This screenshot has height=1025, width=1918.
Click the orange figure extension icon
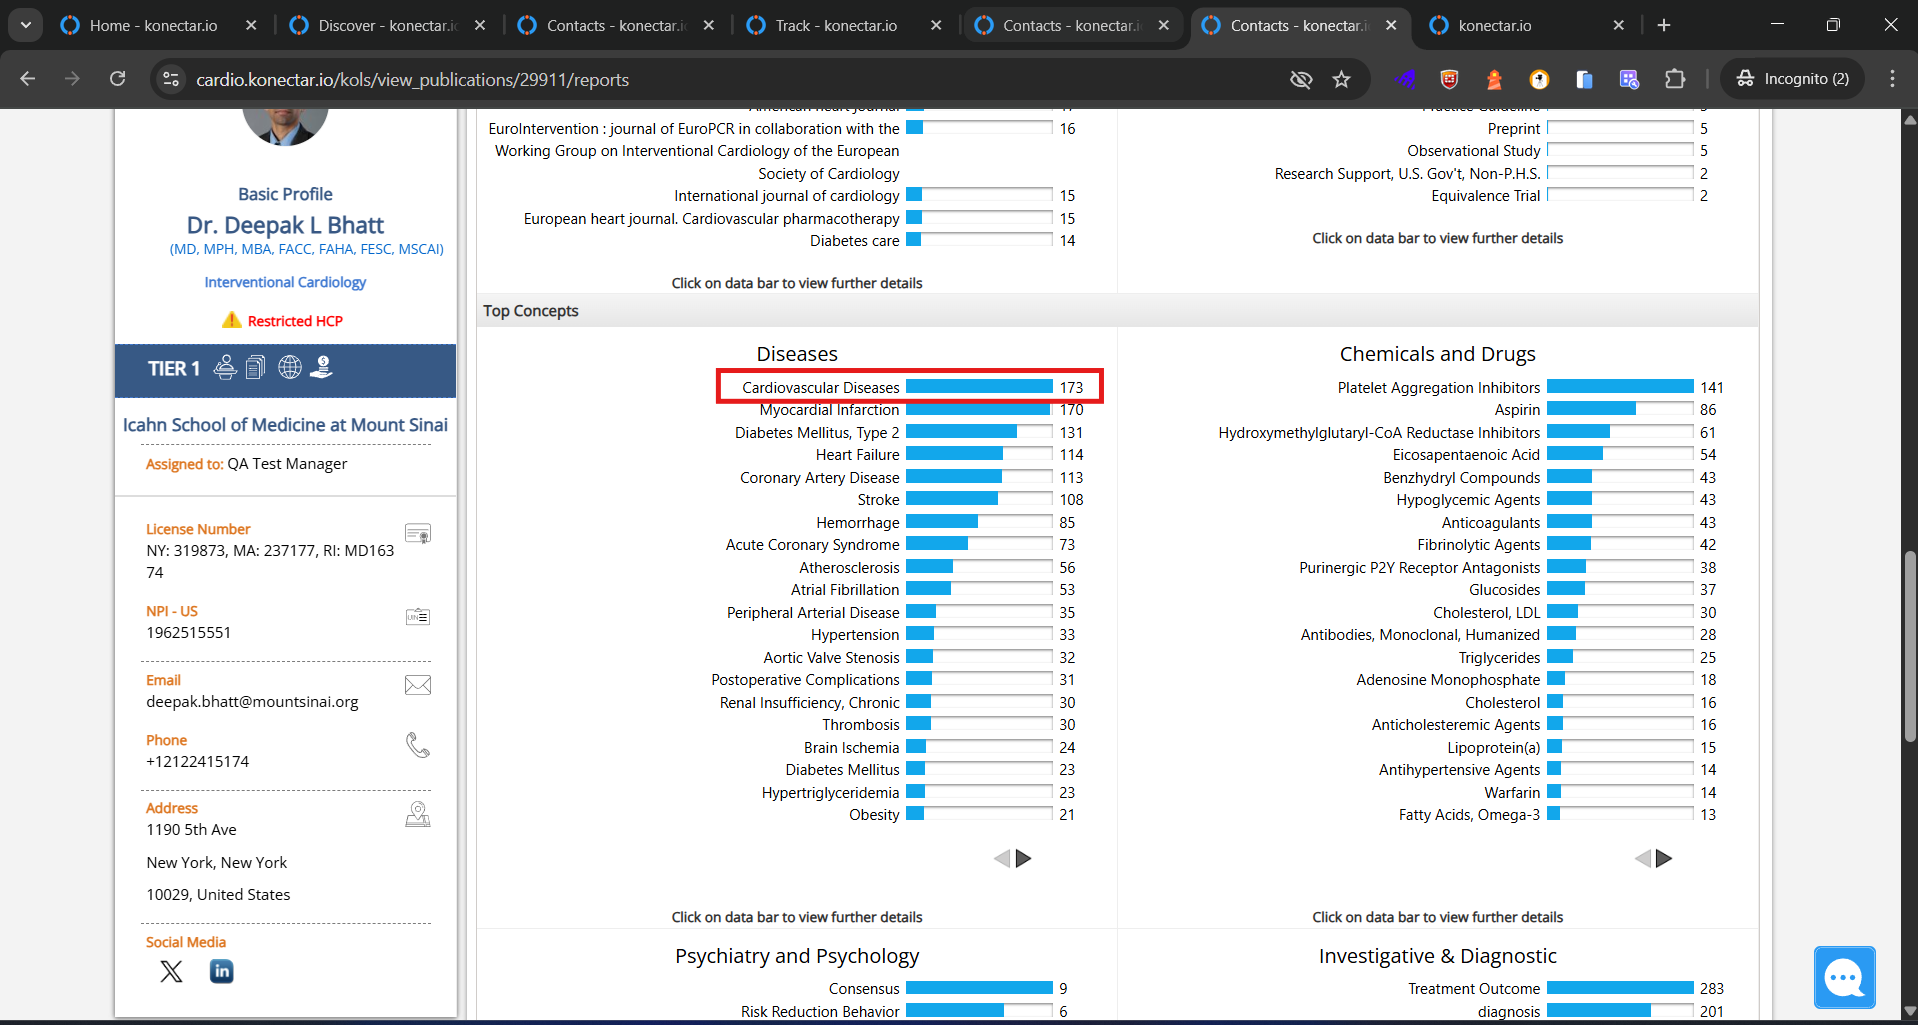tap(1494, 79)
